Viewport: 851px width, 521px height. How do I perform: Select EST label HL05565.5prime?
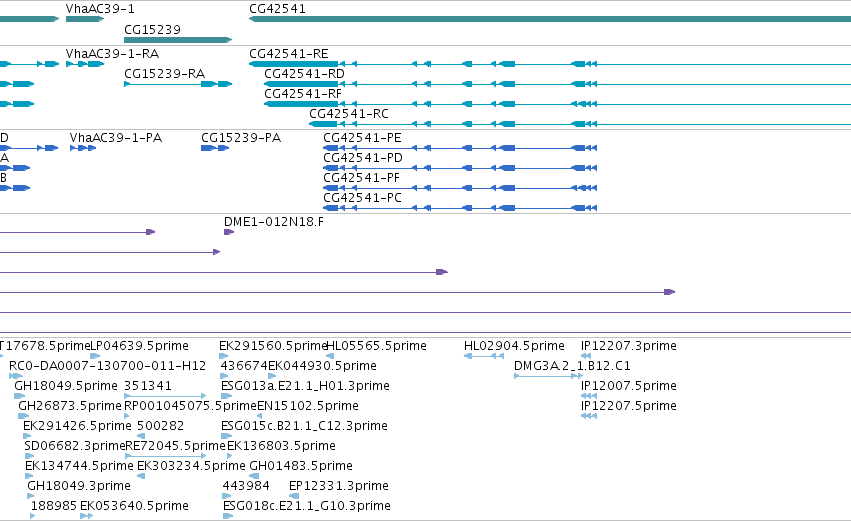pyautogui.click(x=377, y=346)
